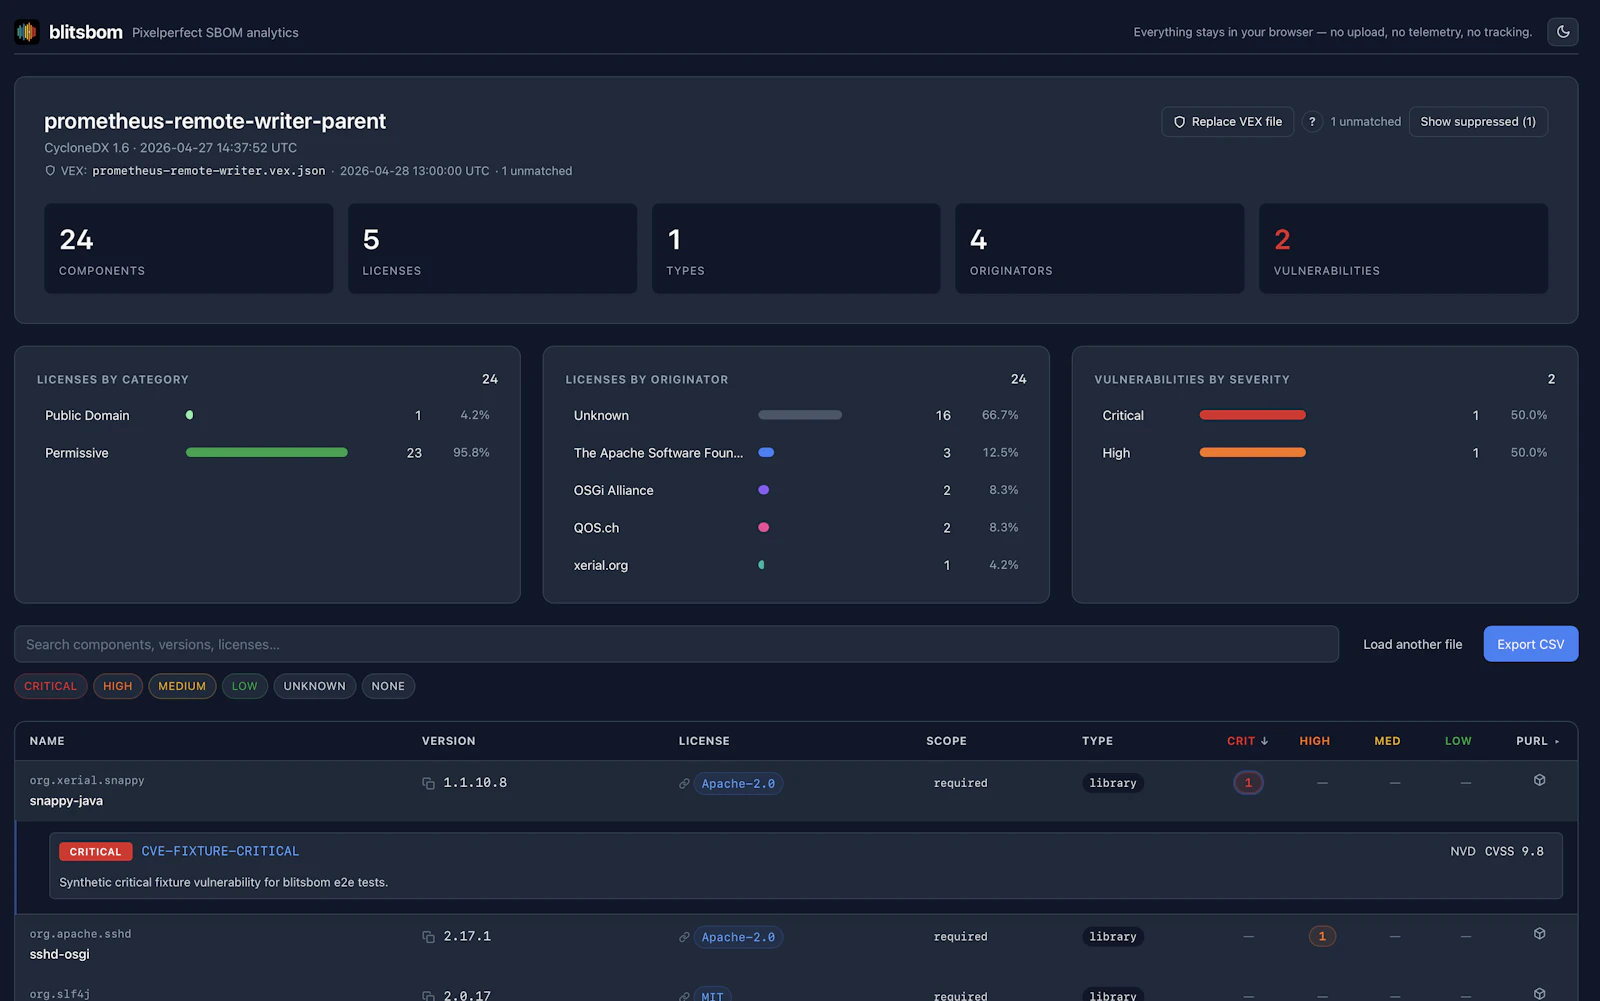Viewport: 1600px width, 1001px height.
Task: Expand the sshd-osgi component row
Action: (796, 944)
